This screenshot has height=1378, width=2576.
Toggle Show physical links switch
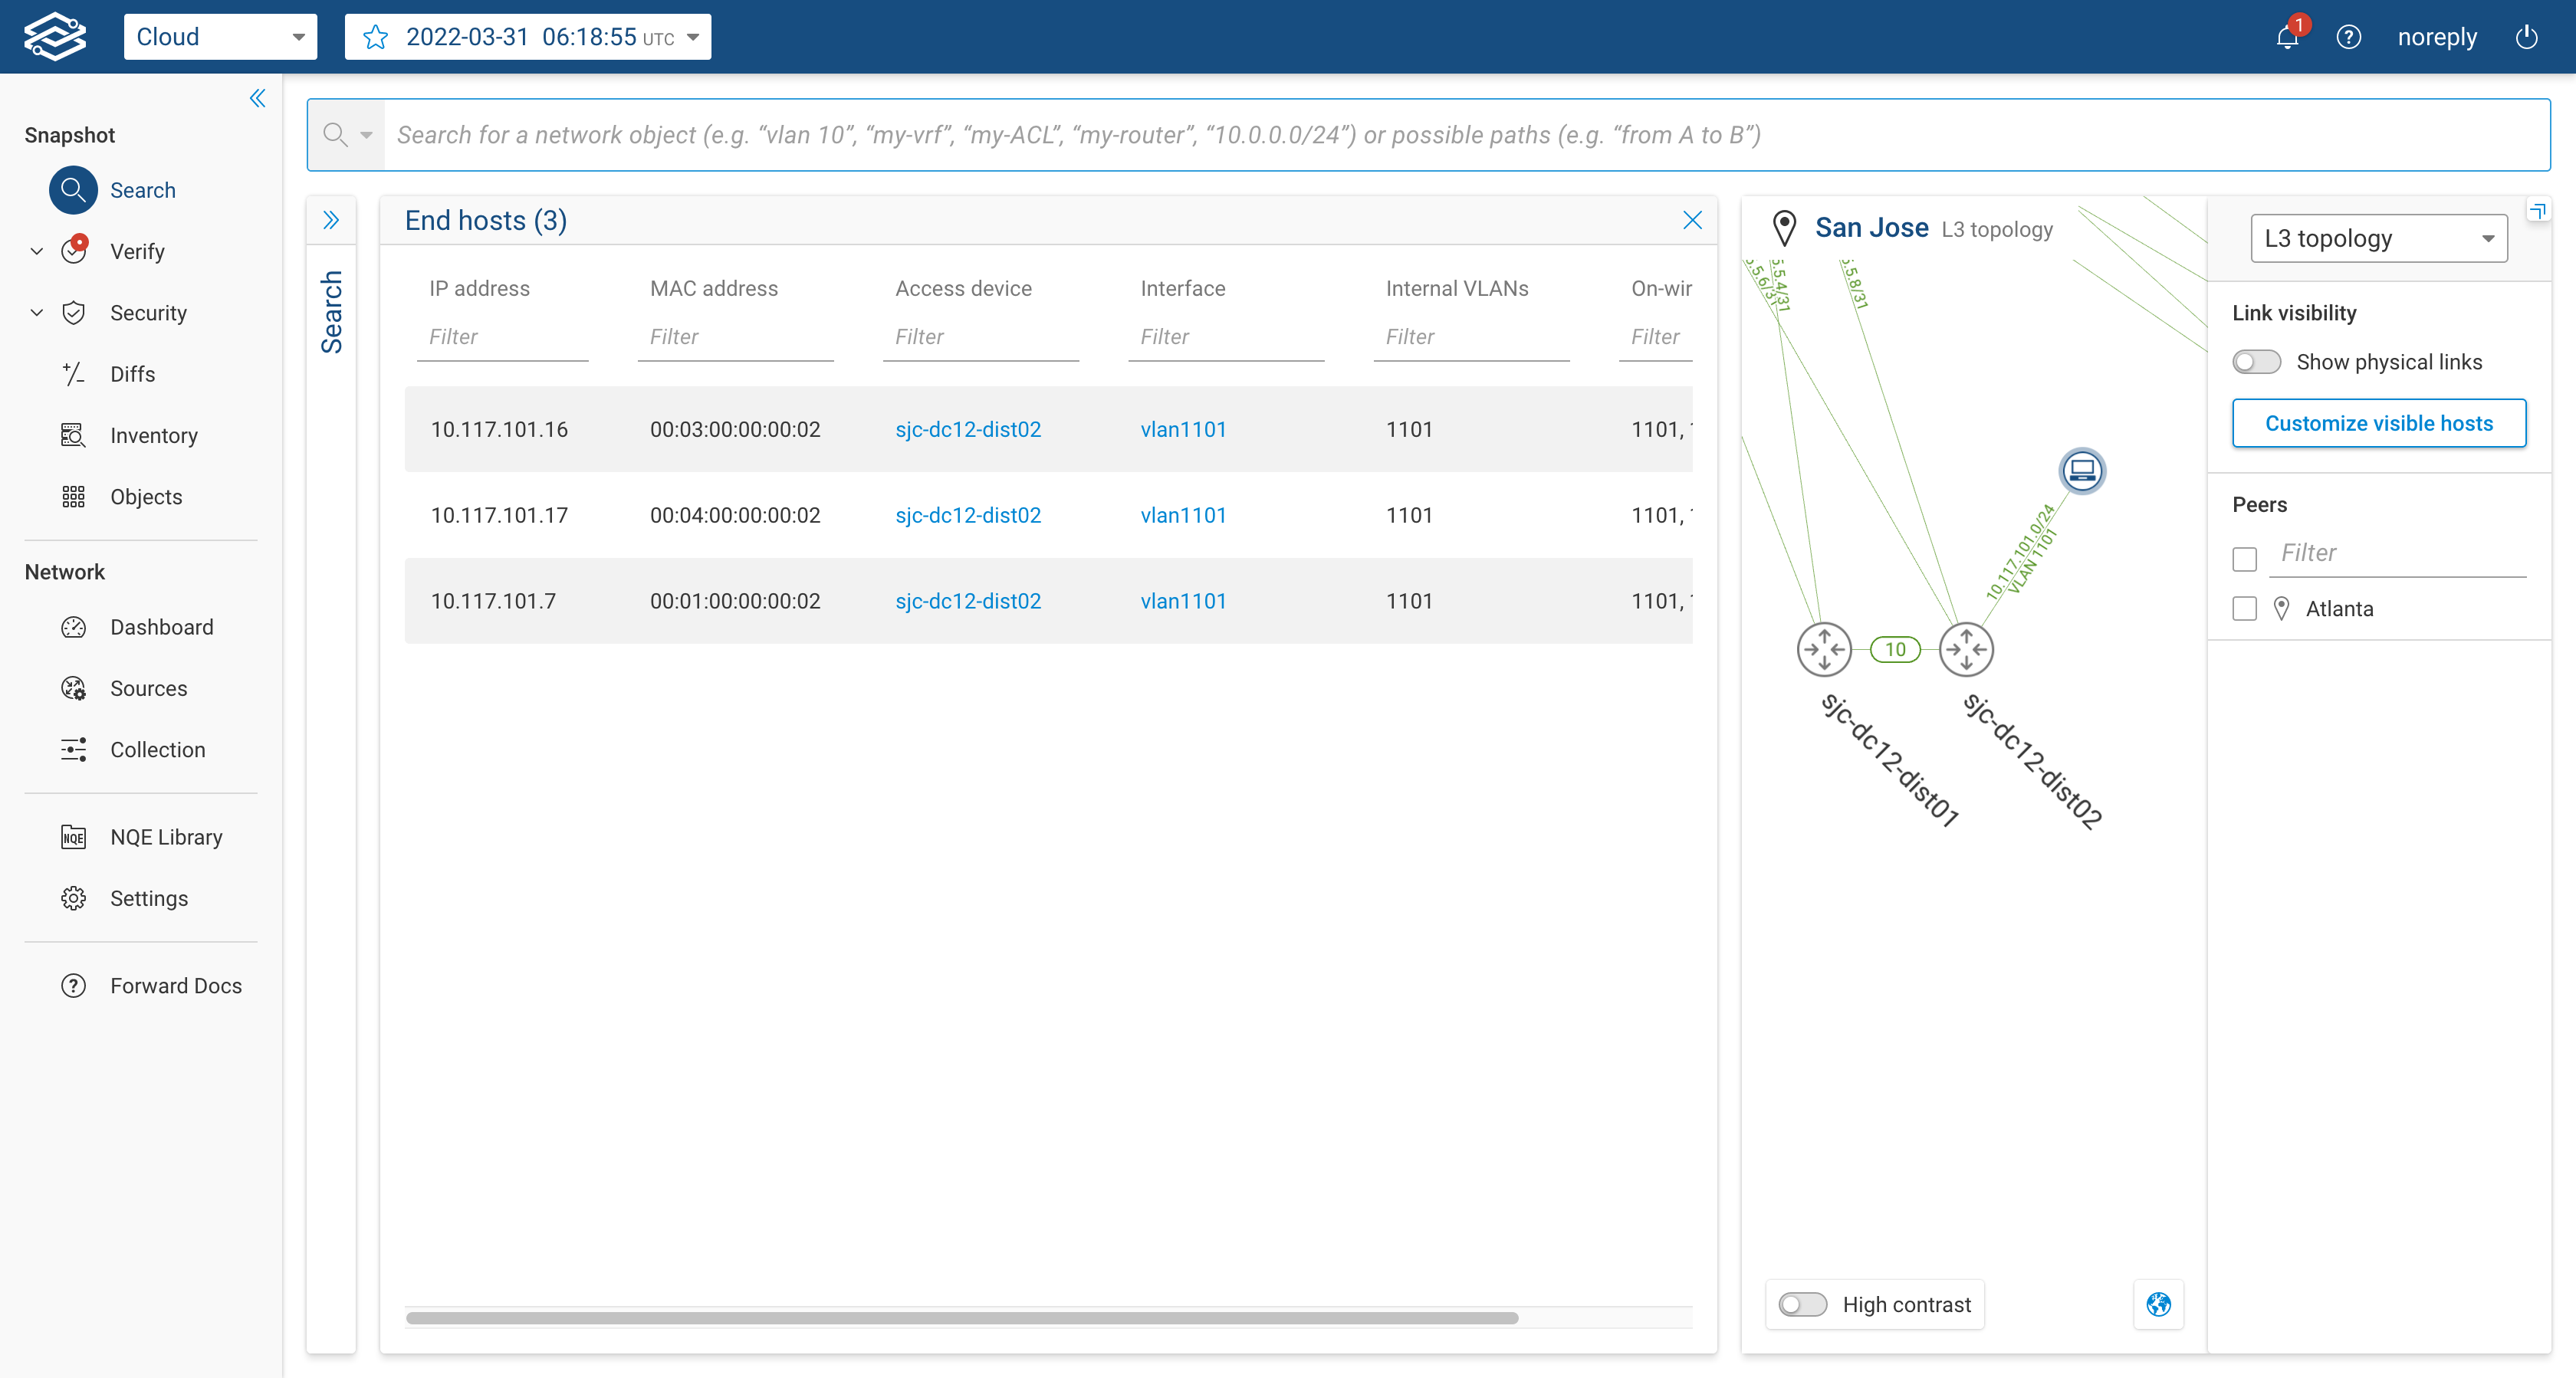2256,362
